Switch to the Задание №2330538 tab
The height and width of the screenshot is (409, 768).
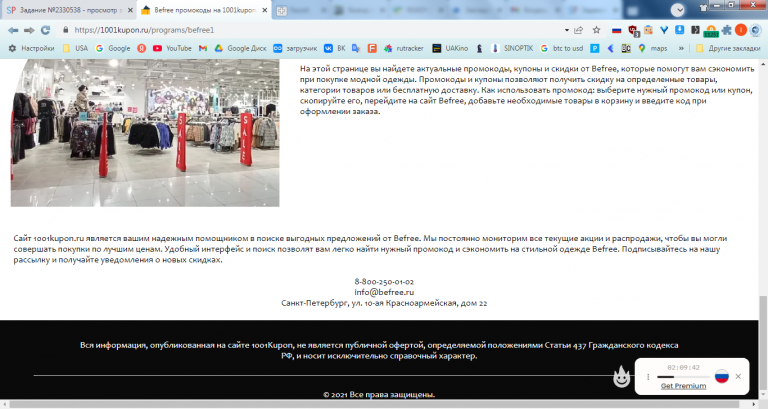pos(68,10)
